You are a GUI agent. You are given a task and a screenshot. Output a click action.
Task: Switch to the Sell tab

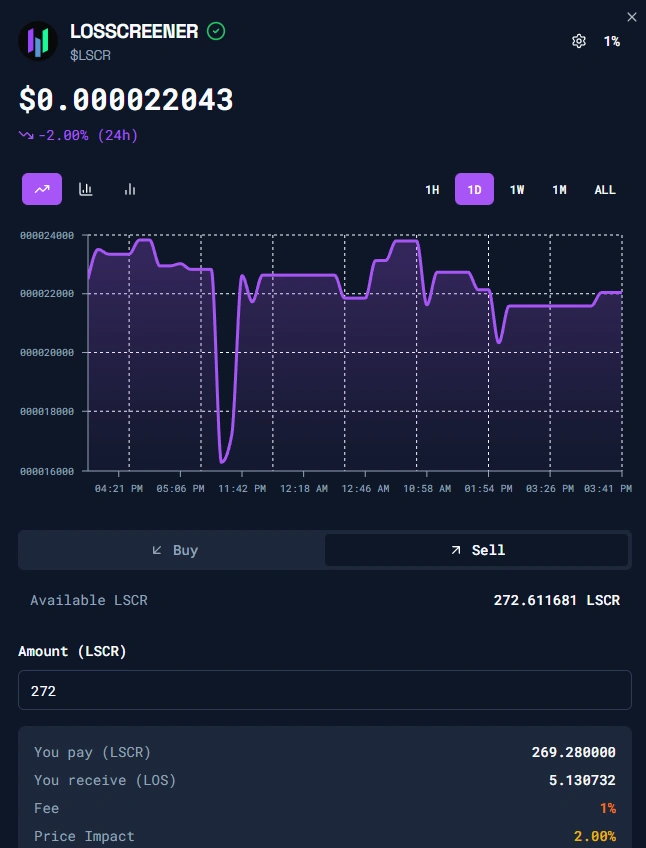coord(477,550)
